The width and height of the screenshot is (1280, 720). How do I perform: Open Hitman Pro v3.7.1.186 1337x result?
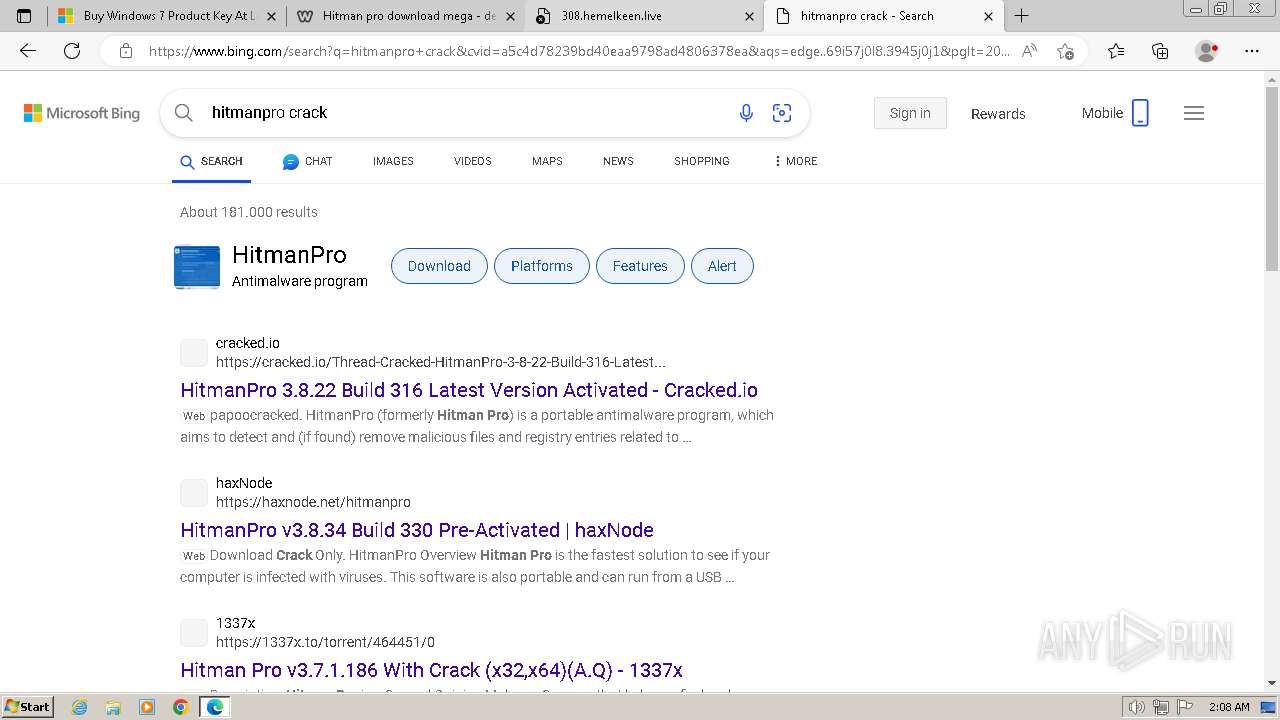click(x=431, y=670)
